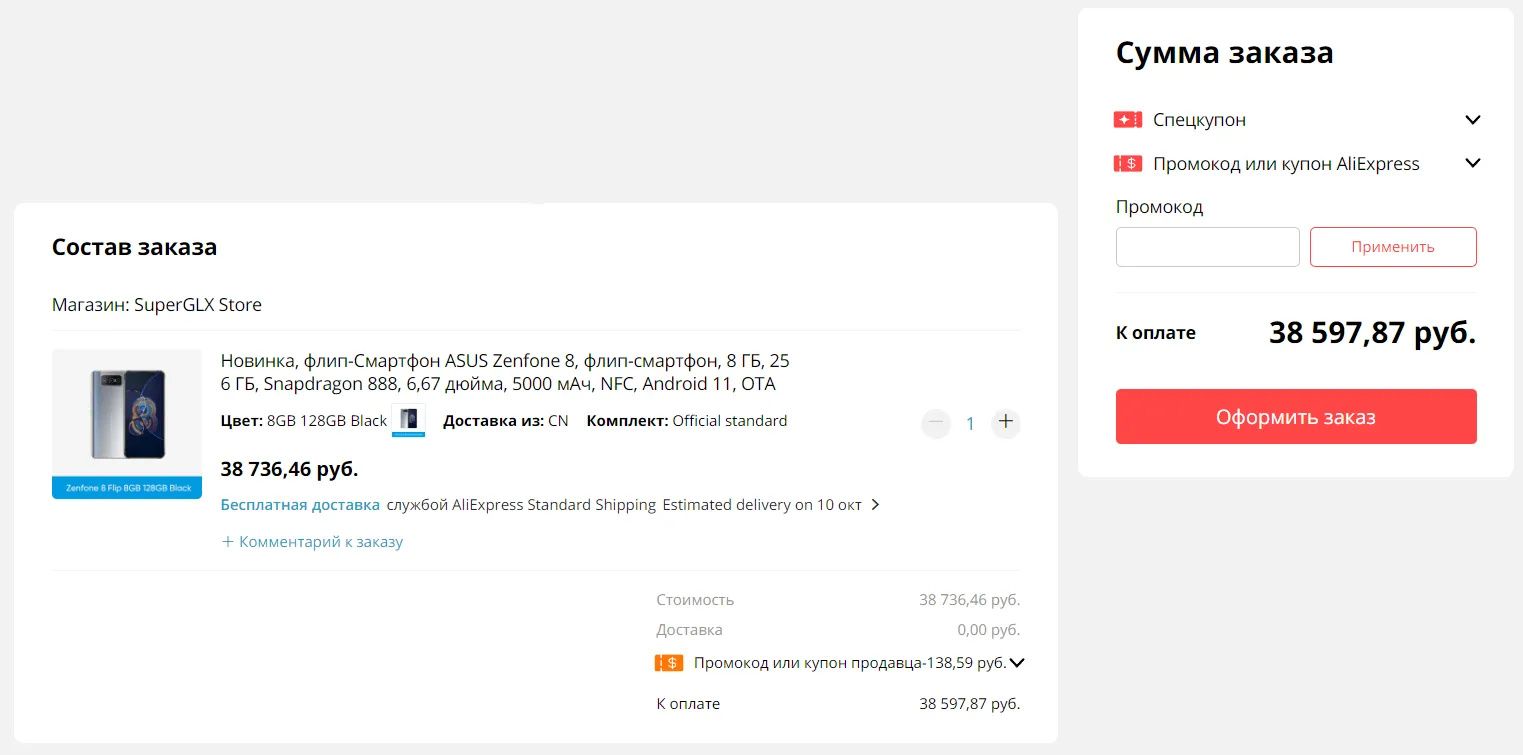Screen dimensions: 1523x755
Task: Expand the Спецкупон section chevron
Action: pyautogui.click(x=1472, y=120)
